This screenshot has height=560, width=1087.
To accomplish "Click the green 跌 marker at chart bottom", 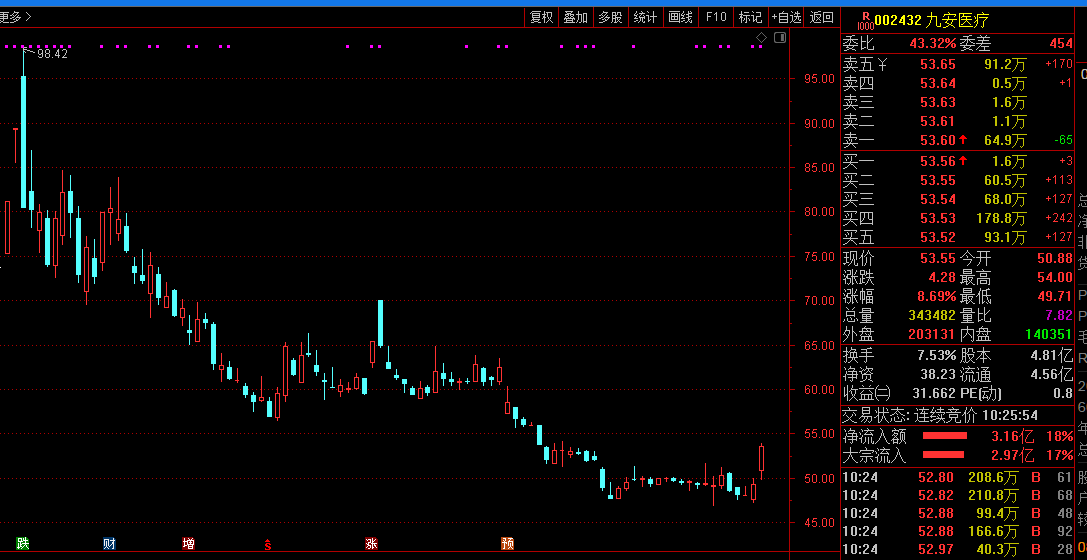I will (23, 544).
